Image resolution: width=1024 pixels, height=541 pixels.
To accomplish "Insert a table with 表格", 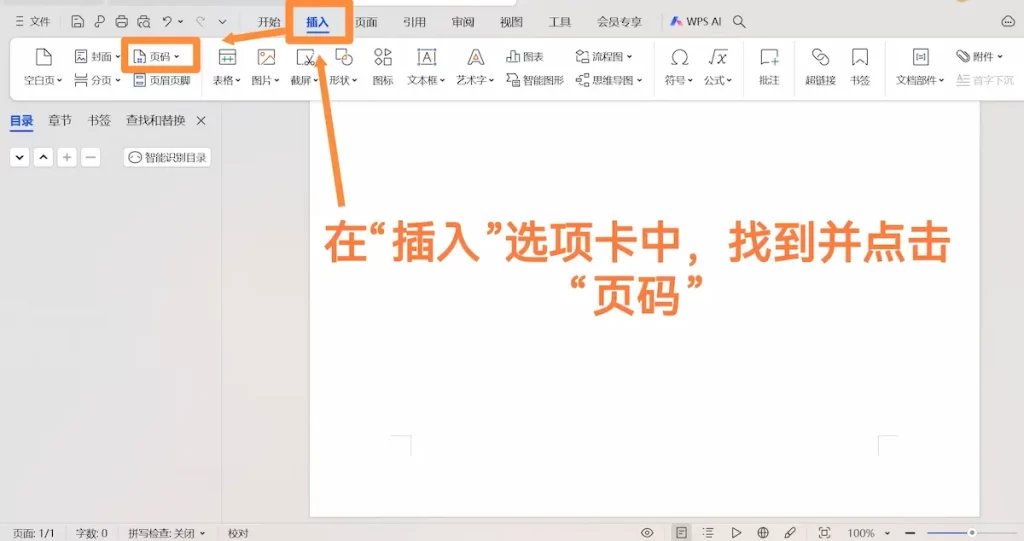I will pos(227,67).
